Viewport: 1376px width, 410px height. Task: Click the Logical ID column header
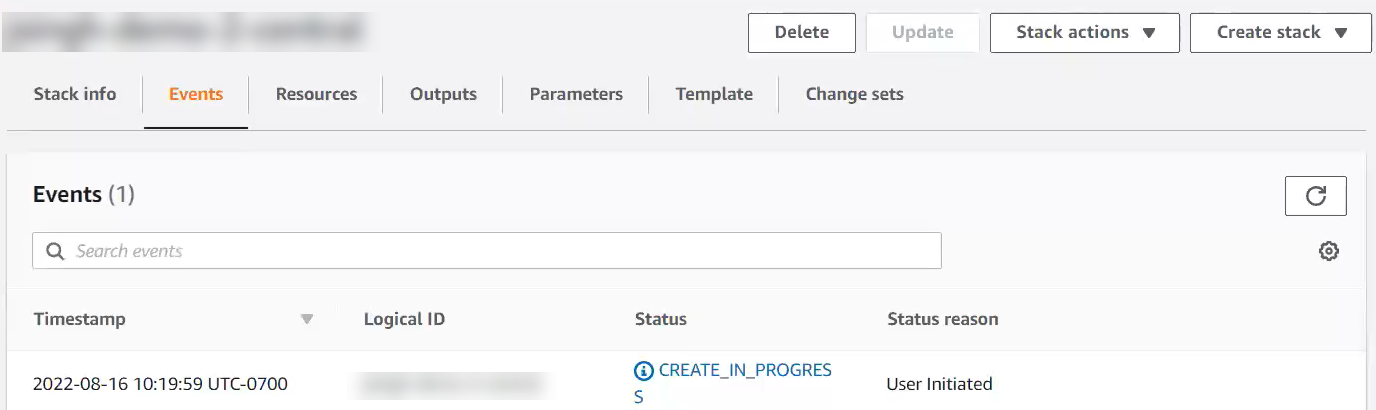(x=404, y=320)
